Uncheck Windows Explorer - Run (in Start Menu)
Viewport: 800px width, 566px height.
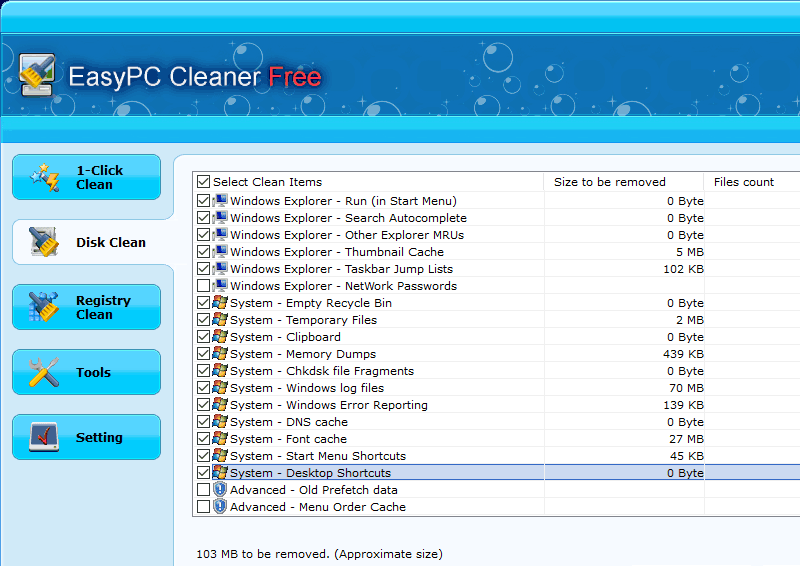(x=204, y=201)
